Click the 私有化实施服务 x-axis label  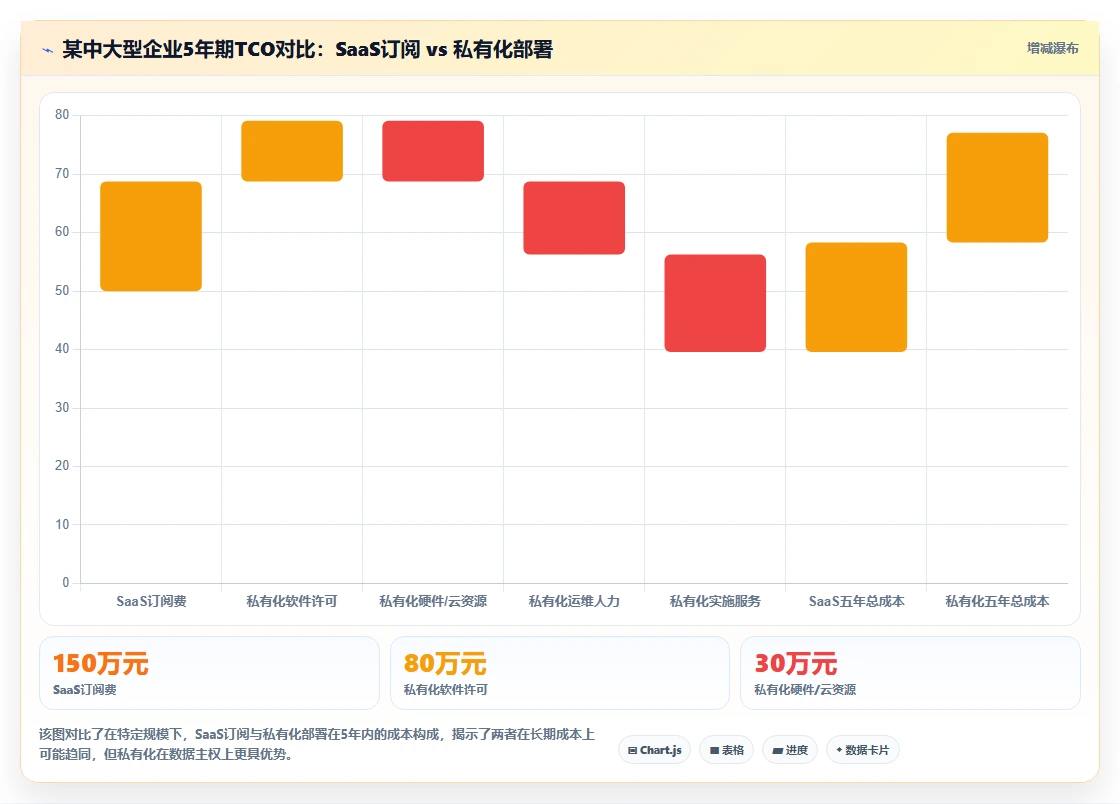point(715,601)
